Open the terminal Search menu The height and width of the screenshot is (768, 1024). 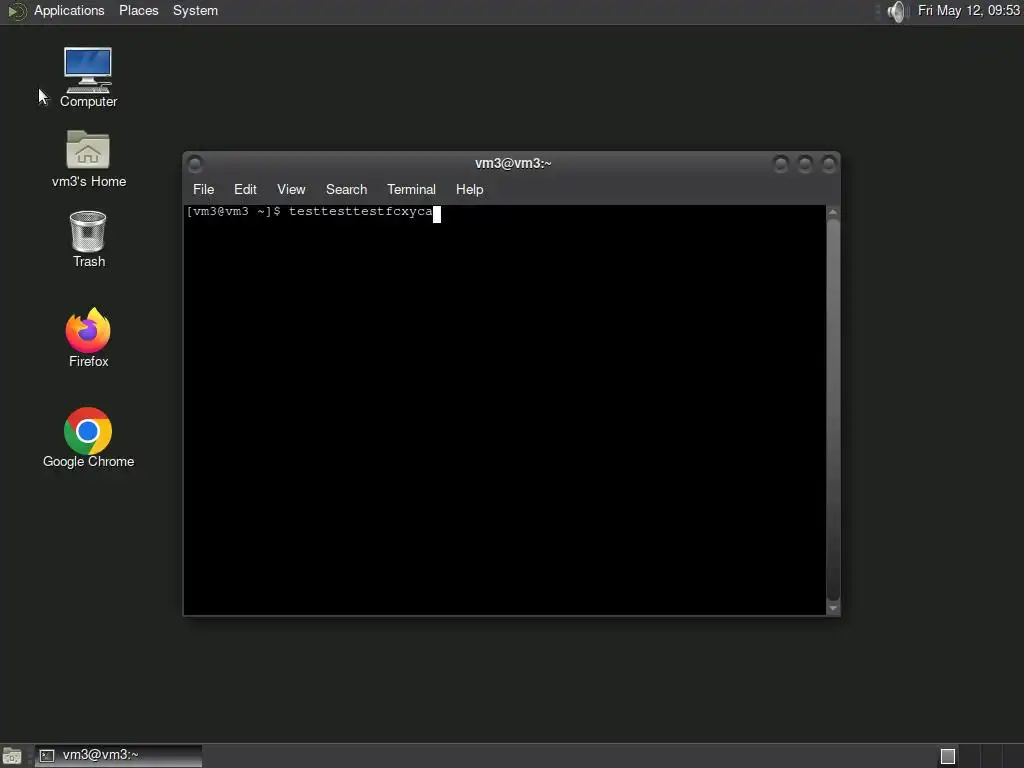click(x=346, y=189)
